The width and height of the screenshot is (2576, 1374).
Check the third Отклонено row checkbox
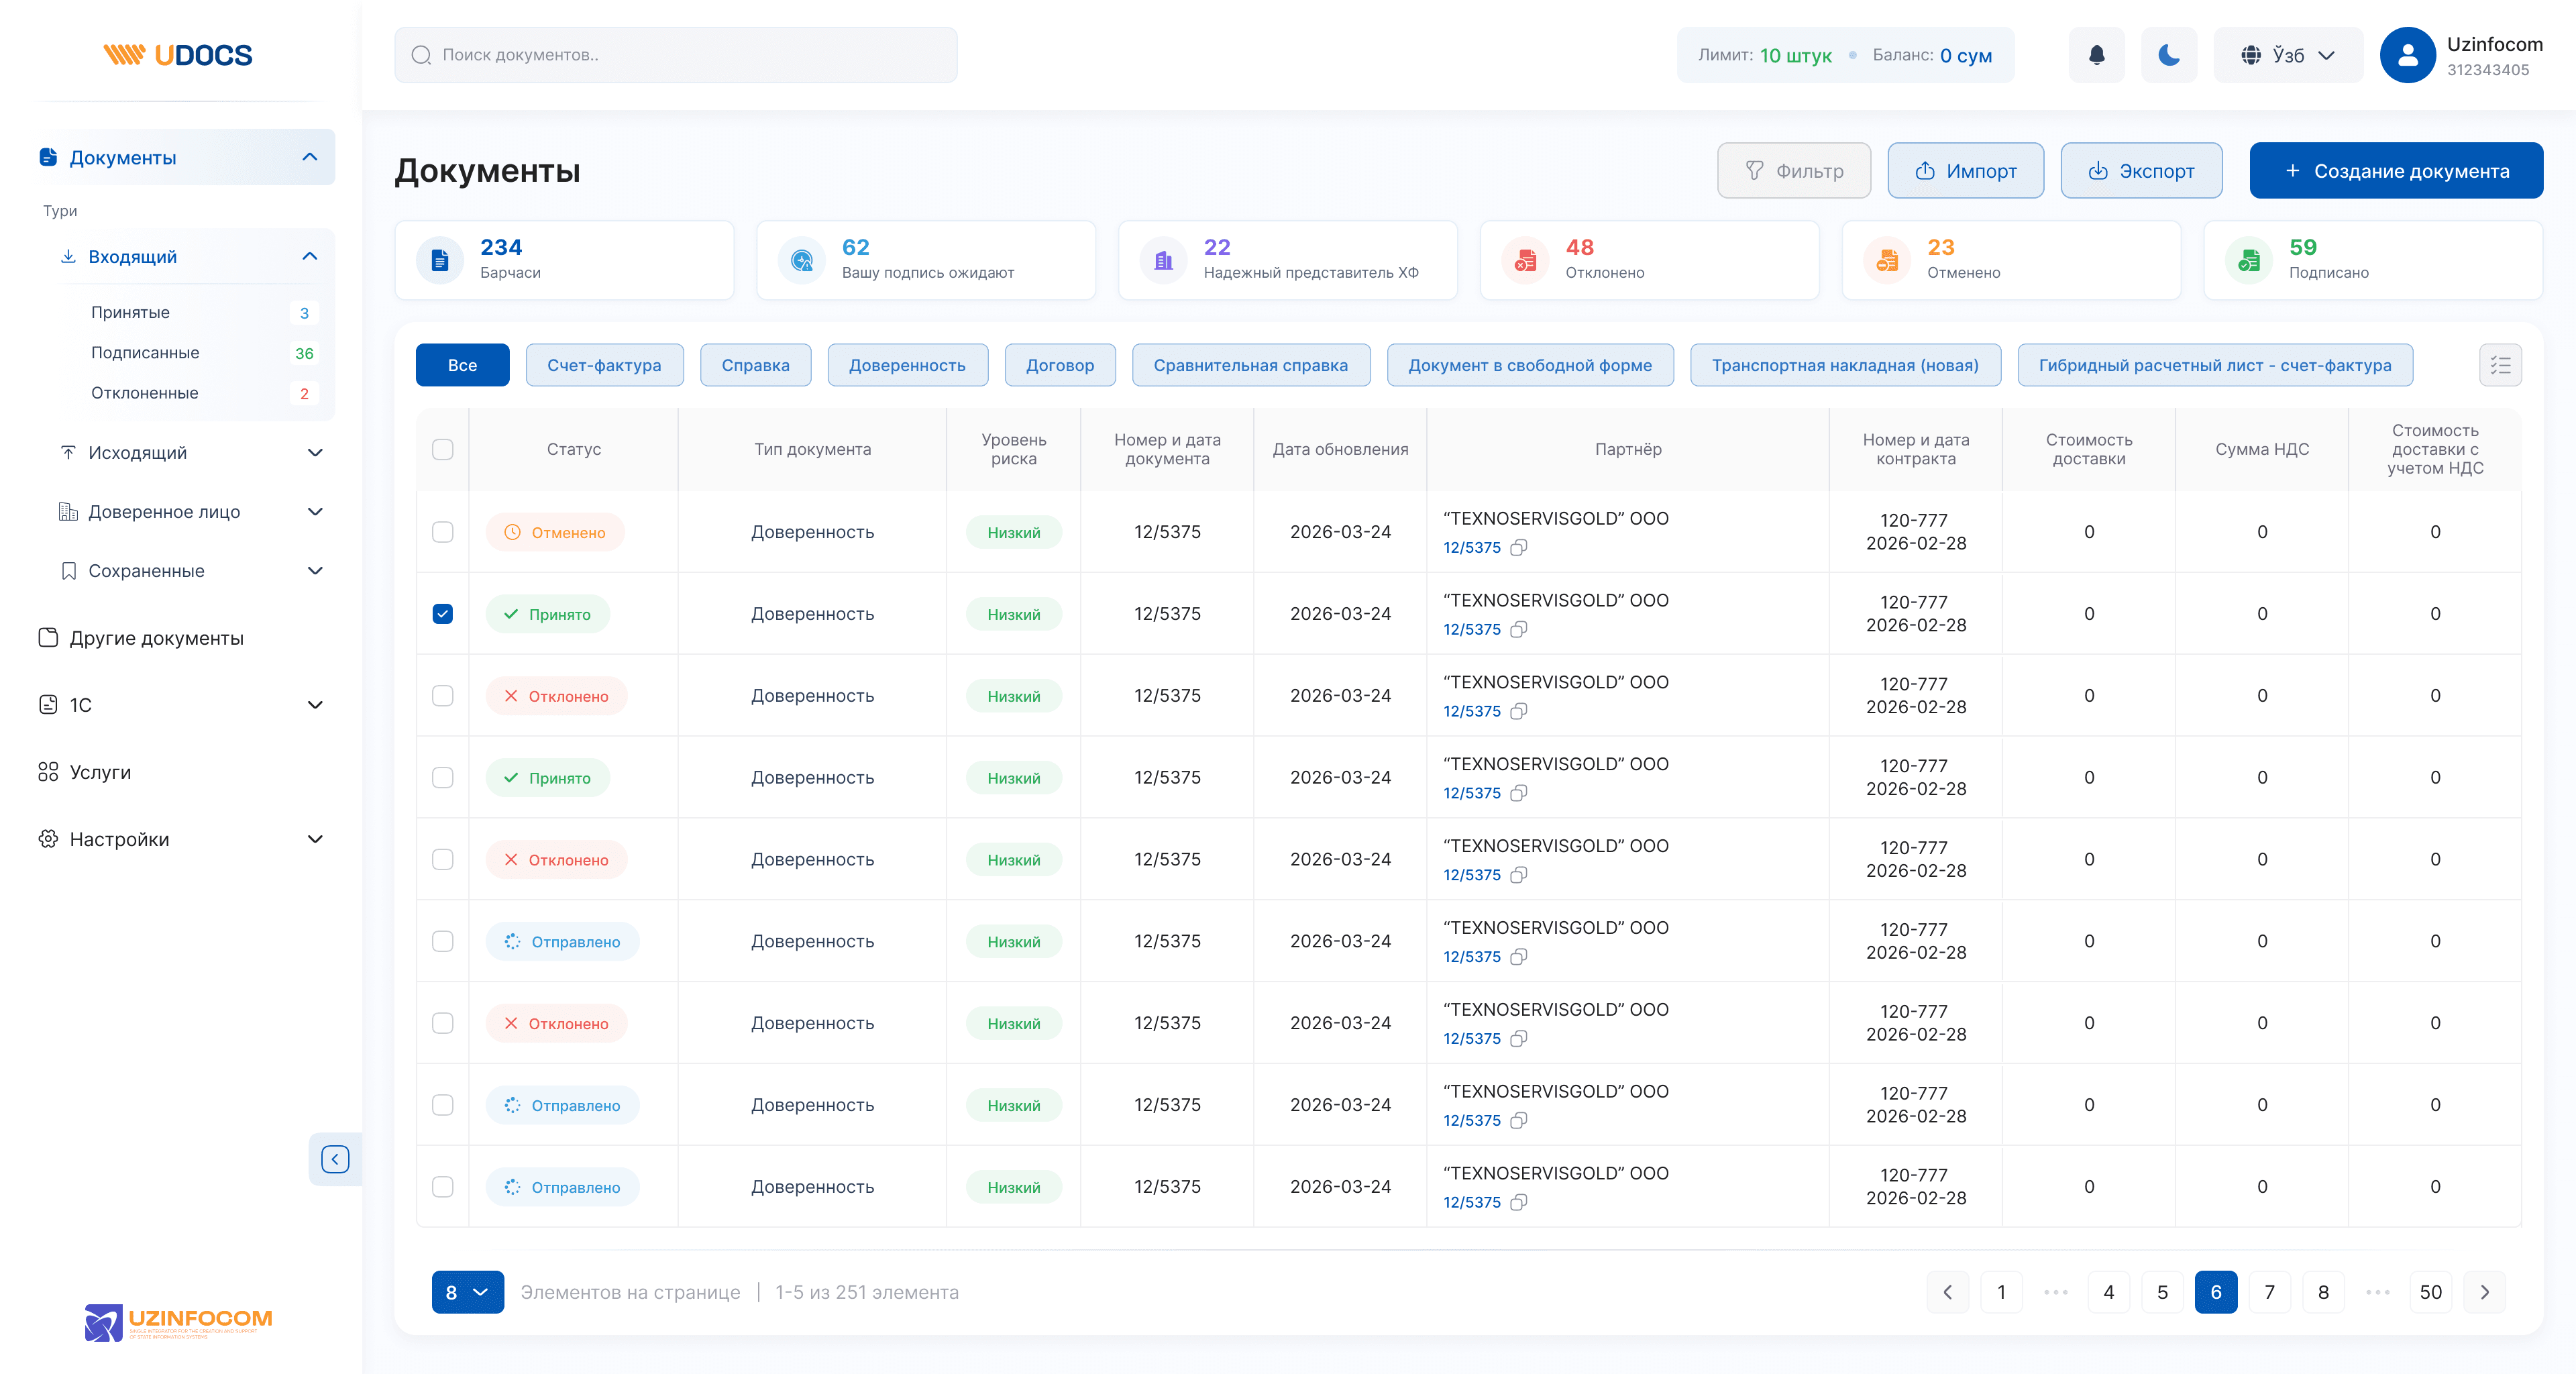click(x=442, y=1024)
